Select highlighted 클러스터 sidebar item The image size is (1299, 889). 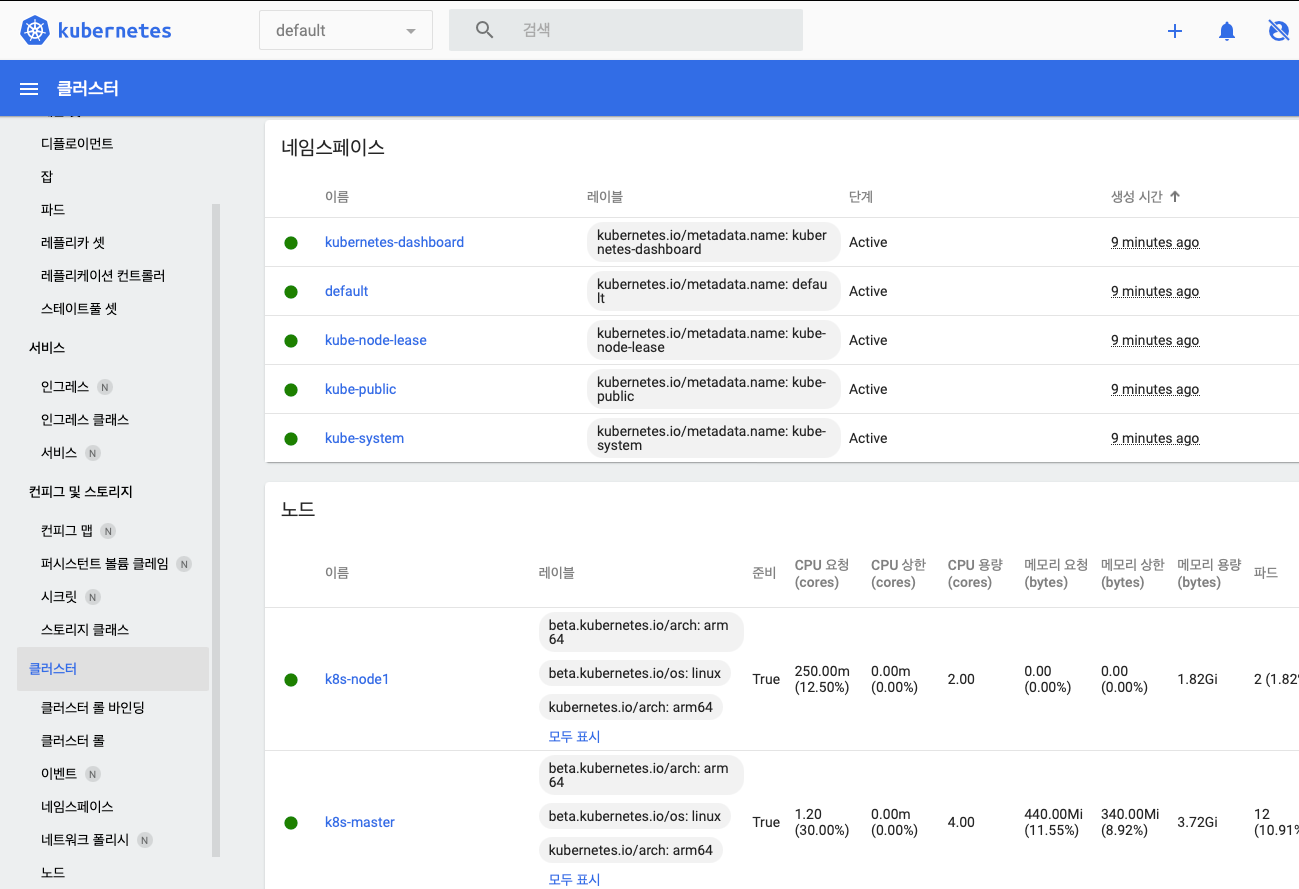[x=113, y=669]
